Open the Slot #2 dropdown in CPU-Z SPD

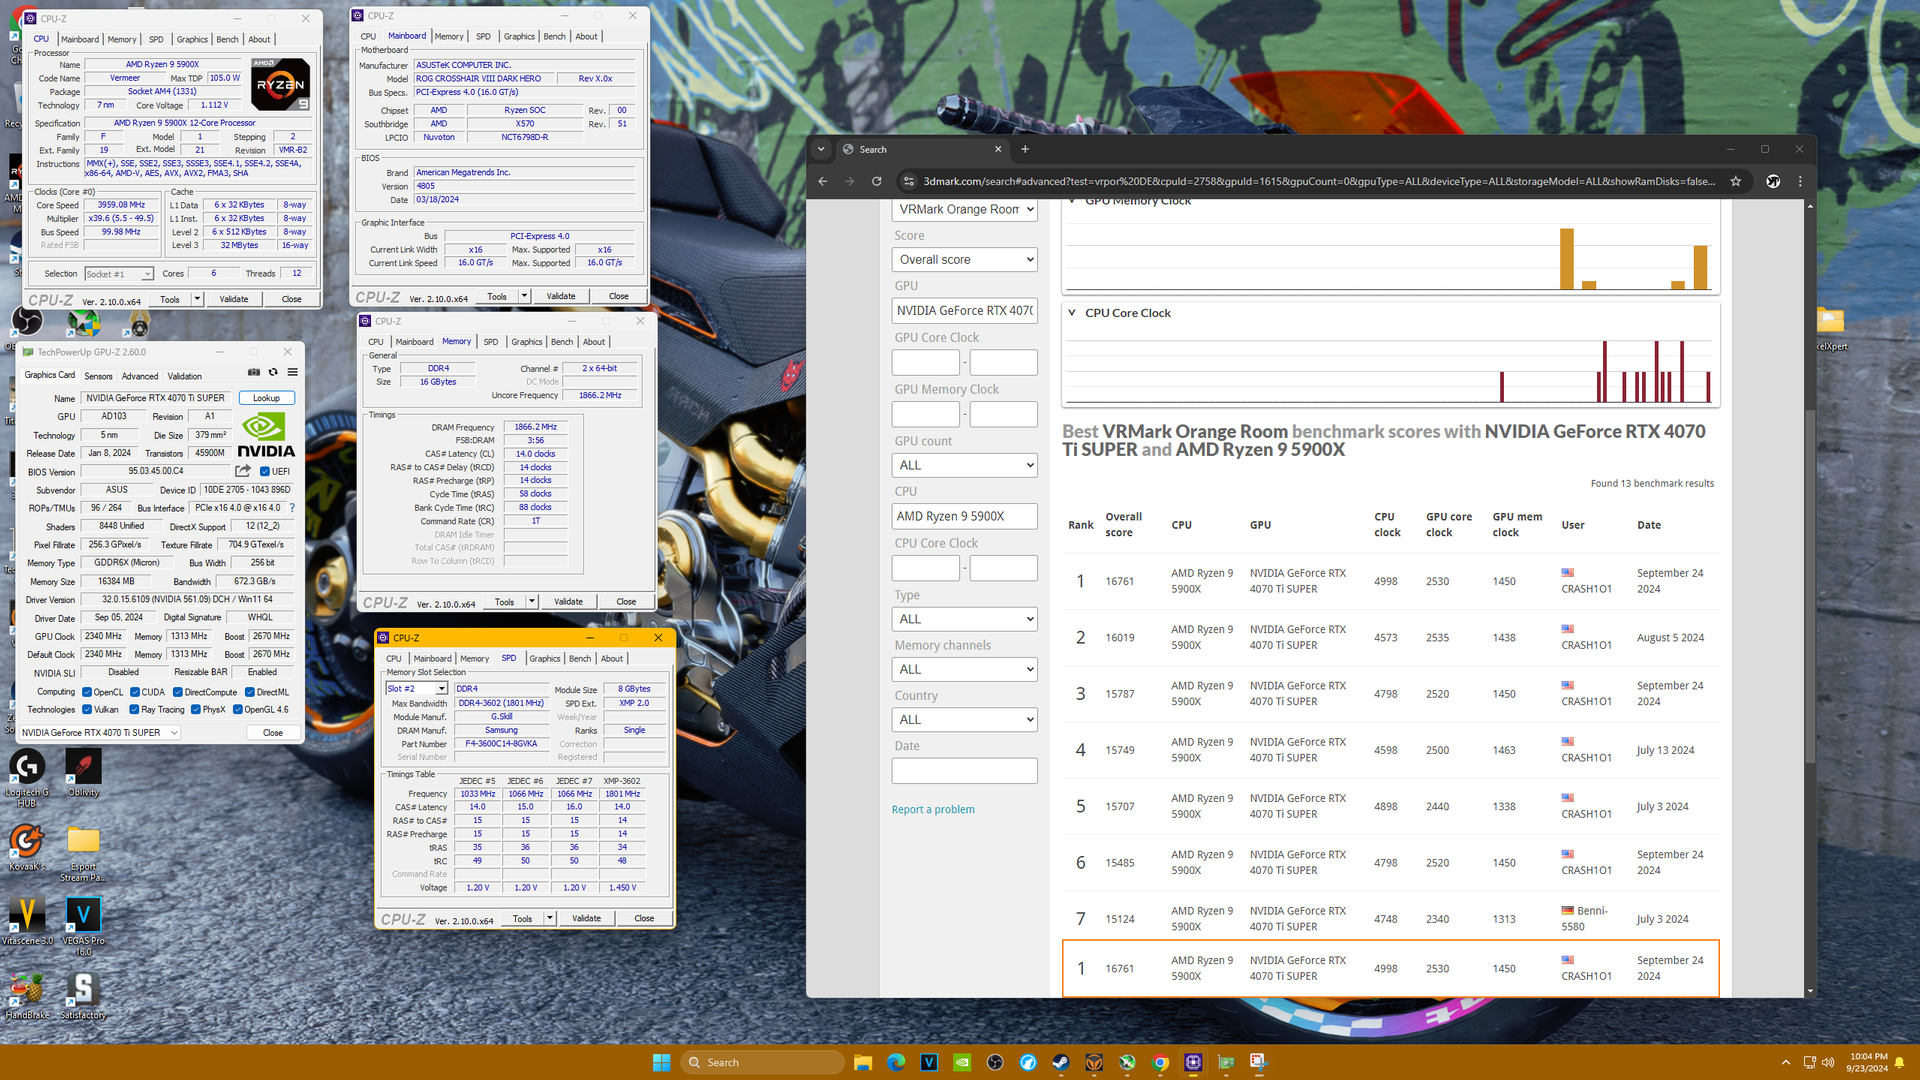417,688
